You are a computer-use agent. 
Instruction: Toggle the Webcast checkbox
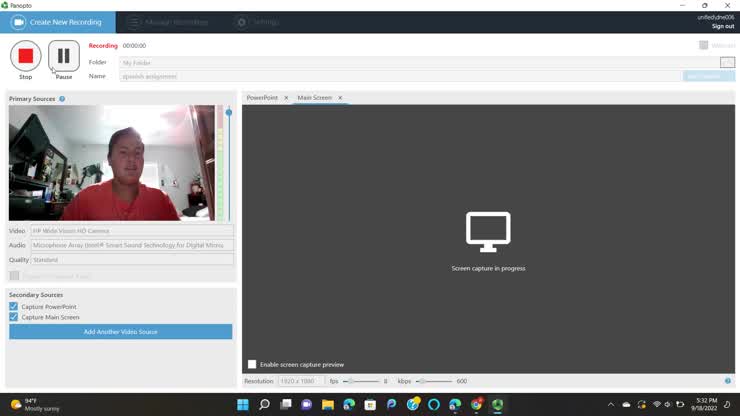[703, 45]
